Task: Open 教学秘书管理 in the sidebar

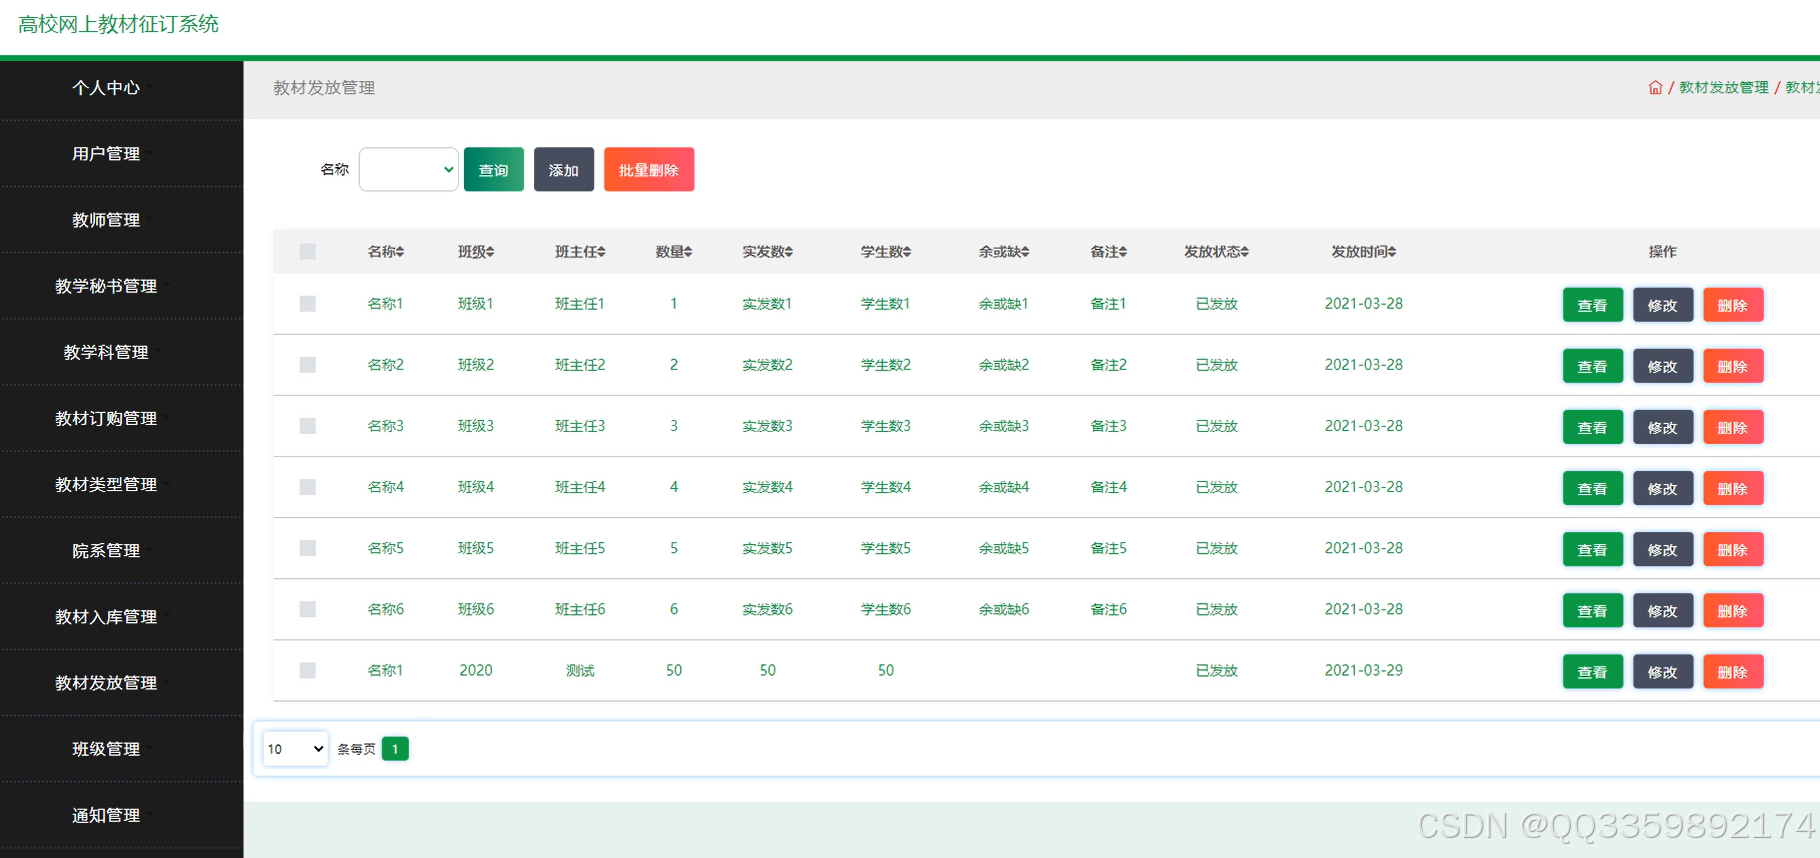Action: 106,286
